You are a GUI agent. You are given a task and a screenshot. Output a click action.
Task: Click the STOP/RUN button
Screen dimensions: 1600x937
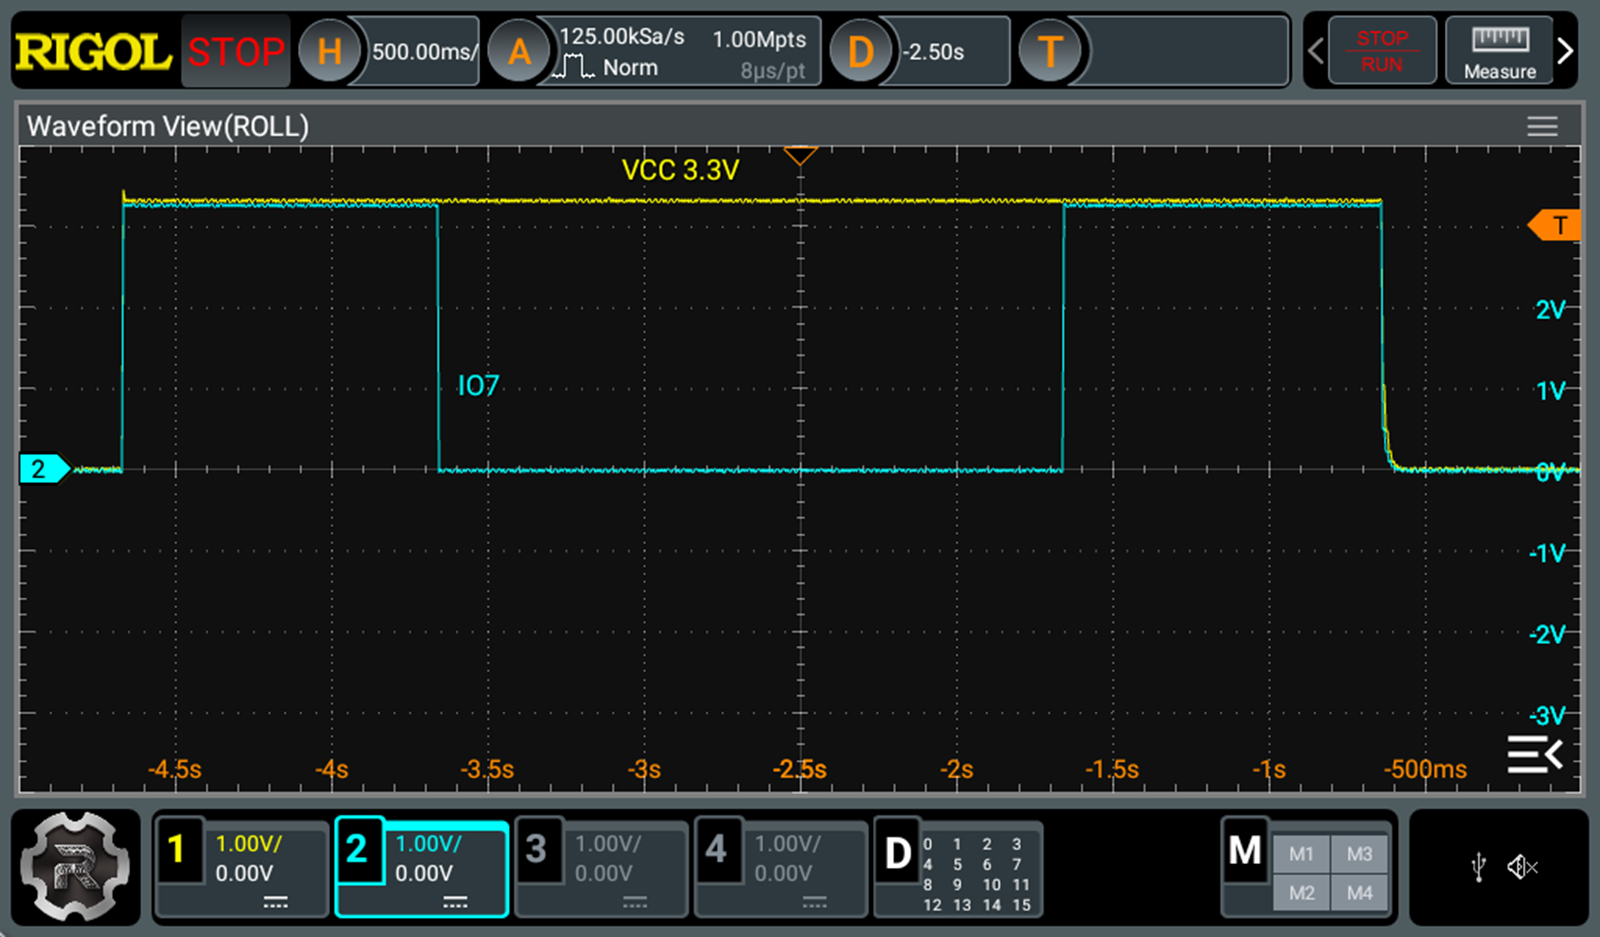tap(1382, 50)
